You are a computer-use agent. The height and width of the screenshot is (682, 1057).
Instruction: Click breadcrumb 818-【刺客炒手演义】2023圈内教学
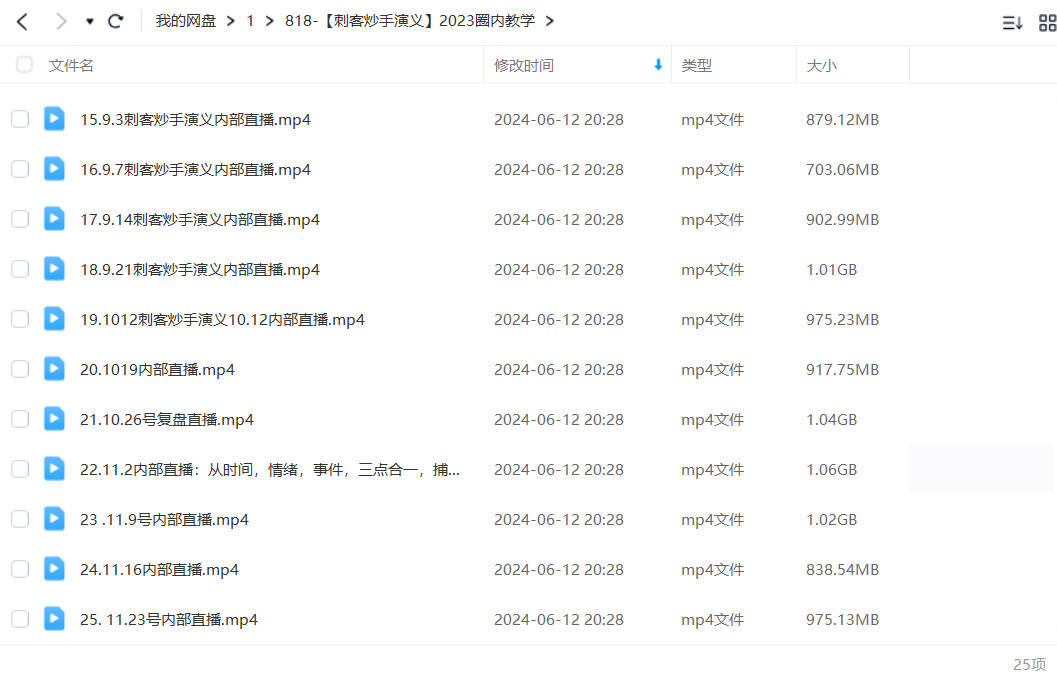coord(410,21)
